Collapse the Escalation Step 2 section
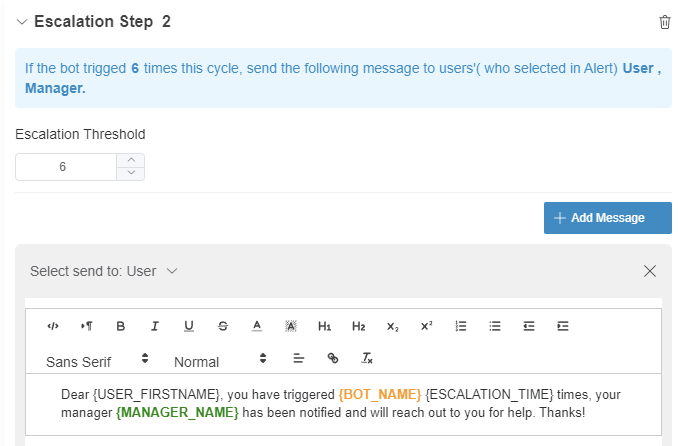The width and height of the screenshot is (678, 446). click(22, 21)
